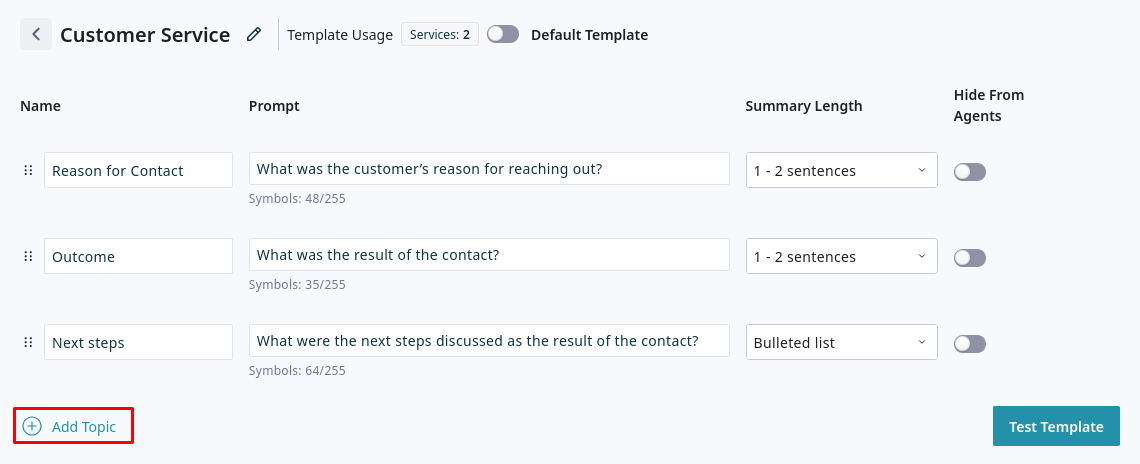Click the drag handle beside Outcome
Screen dimensions: 1140x464
click(x=28, y=257)
